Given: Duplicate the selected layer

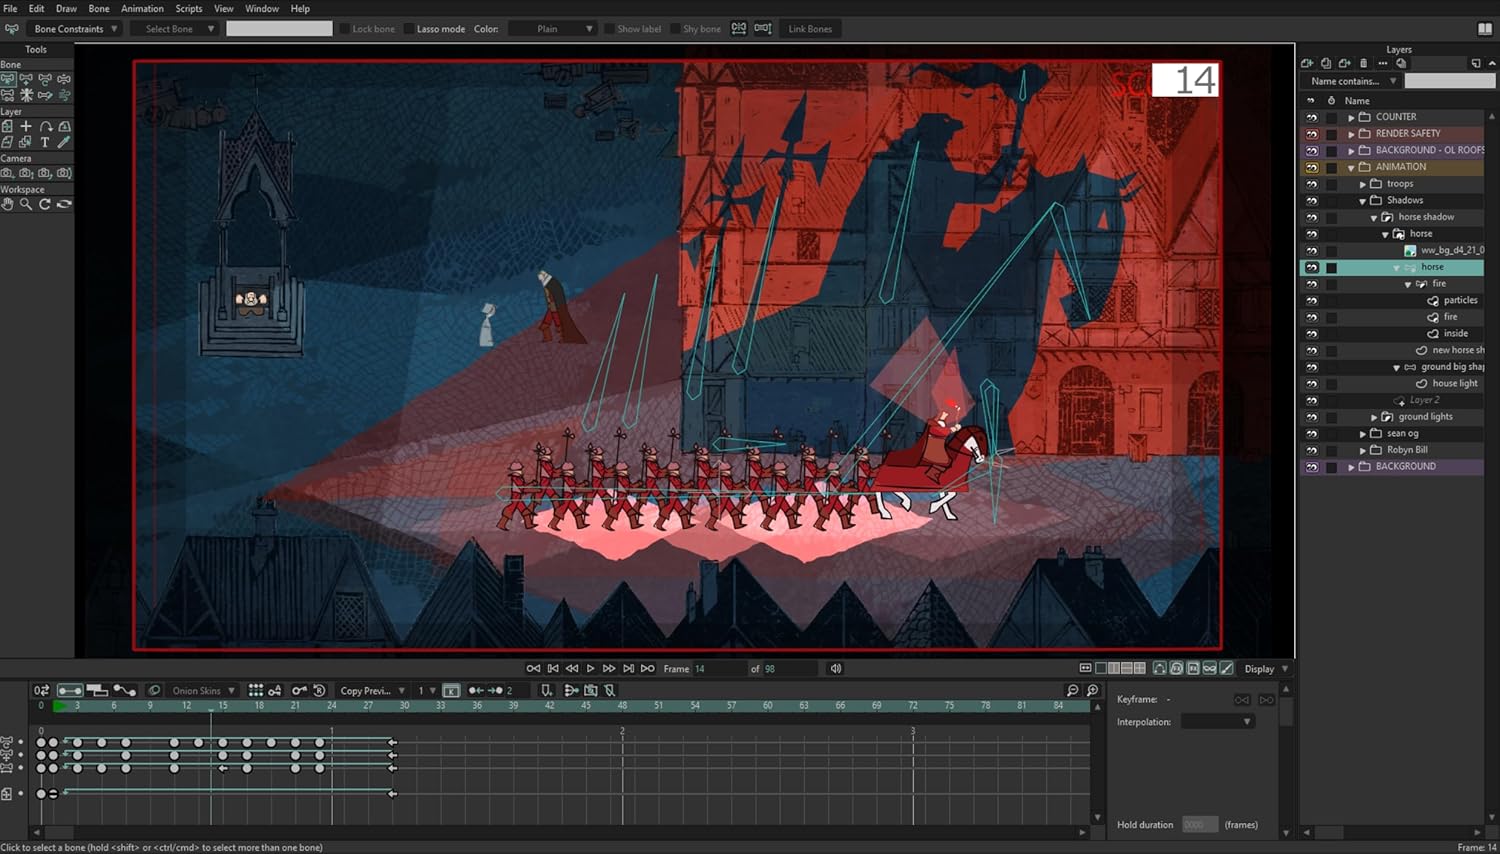Looking at the screenshot, I should (x=1325, y=63).
